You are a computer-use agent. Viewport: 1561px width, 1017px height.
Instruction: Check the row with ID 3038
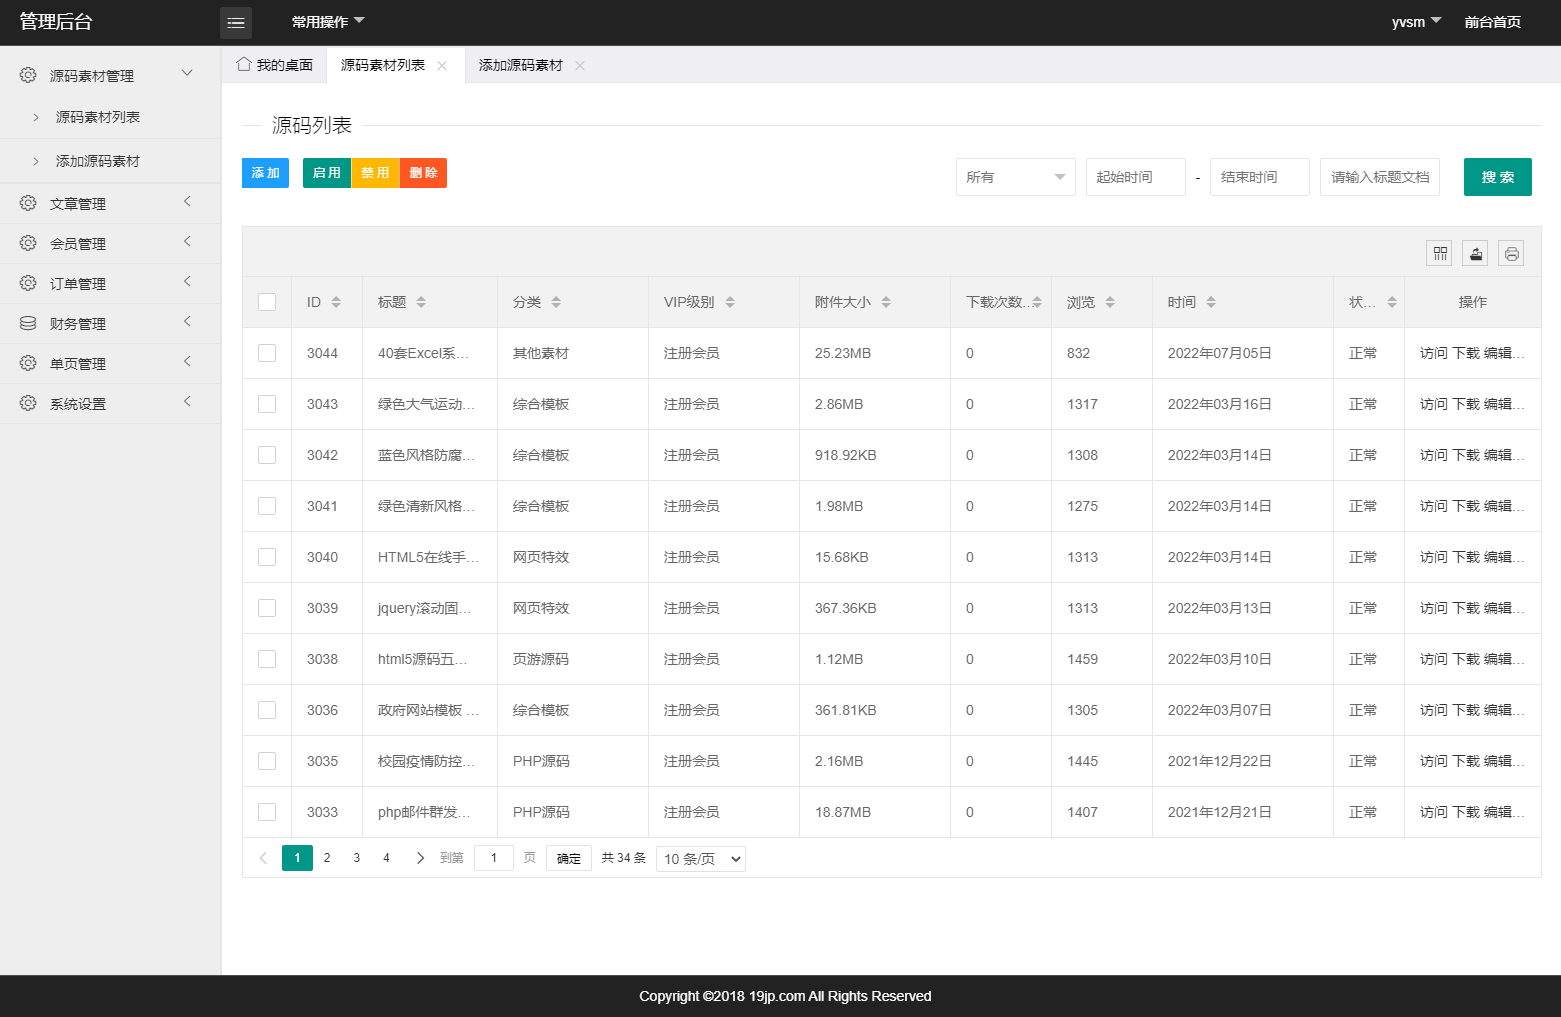click(x=267, y=659)
